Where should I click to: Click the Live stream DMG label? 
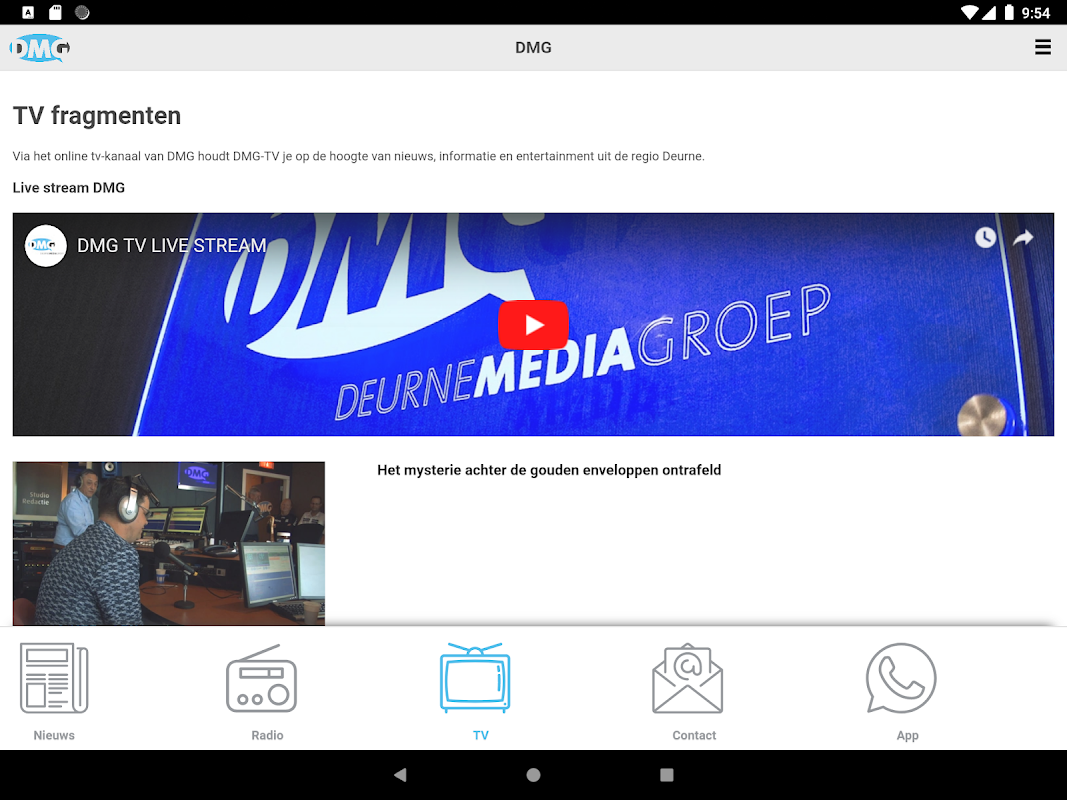click(69, 188)
